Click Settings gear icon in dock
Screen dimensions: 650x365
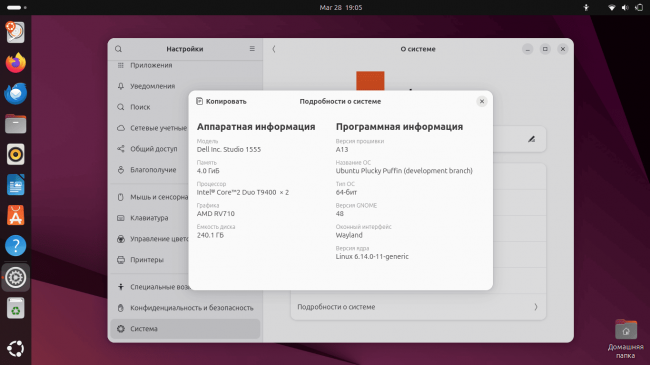(15, 277)
